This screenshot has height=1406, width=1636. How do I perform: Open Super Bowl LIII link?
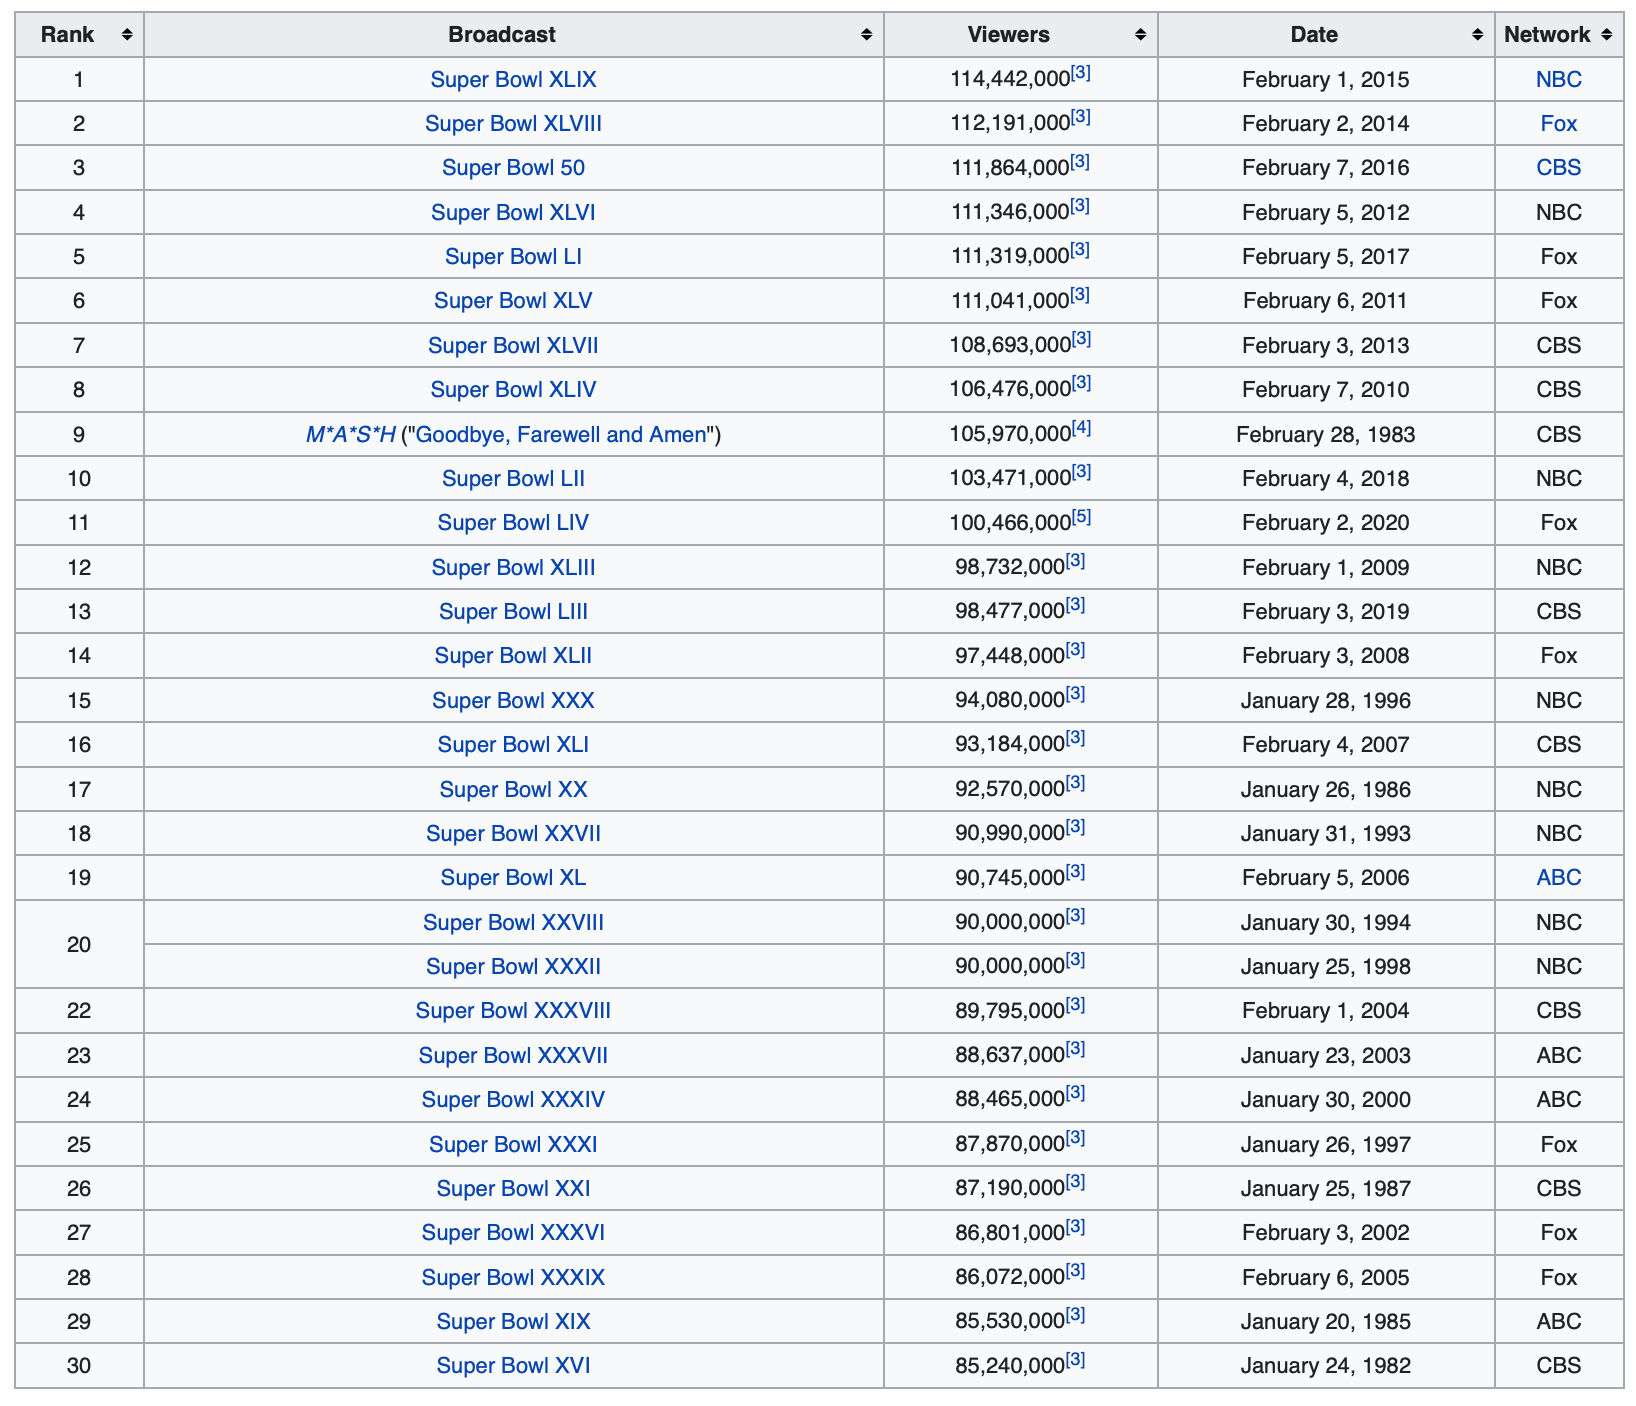click(x=513, y=612)
